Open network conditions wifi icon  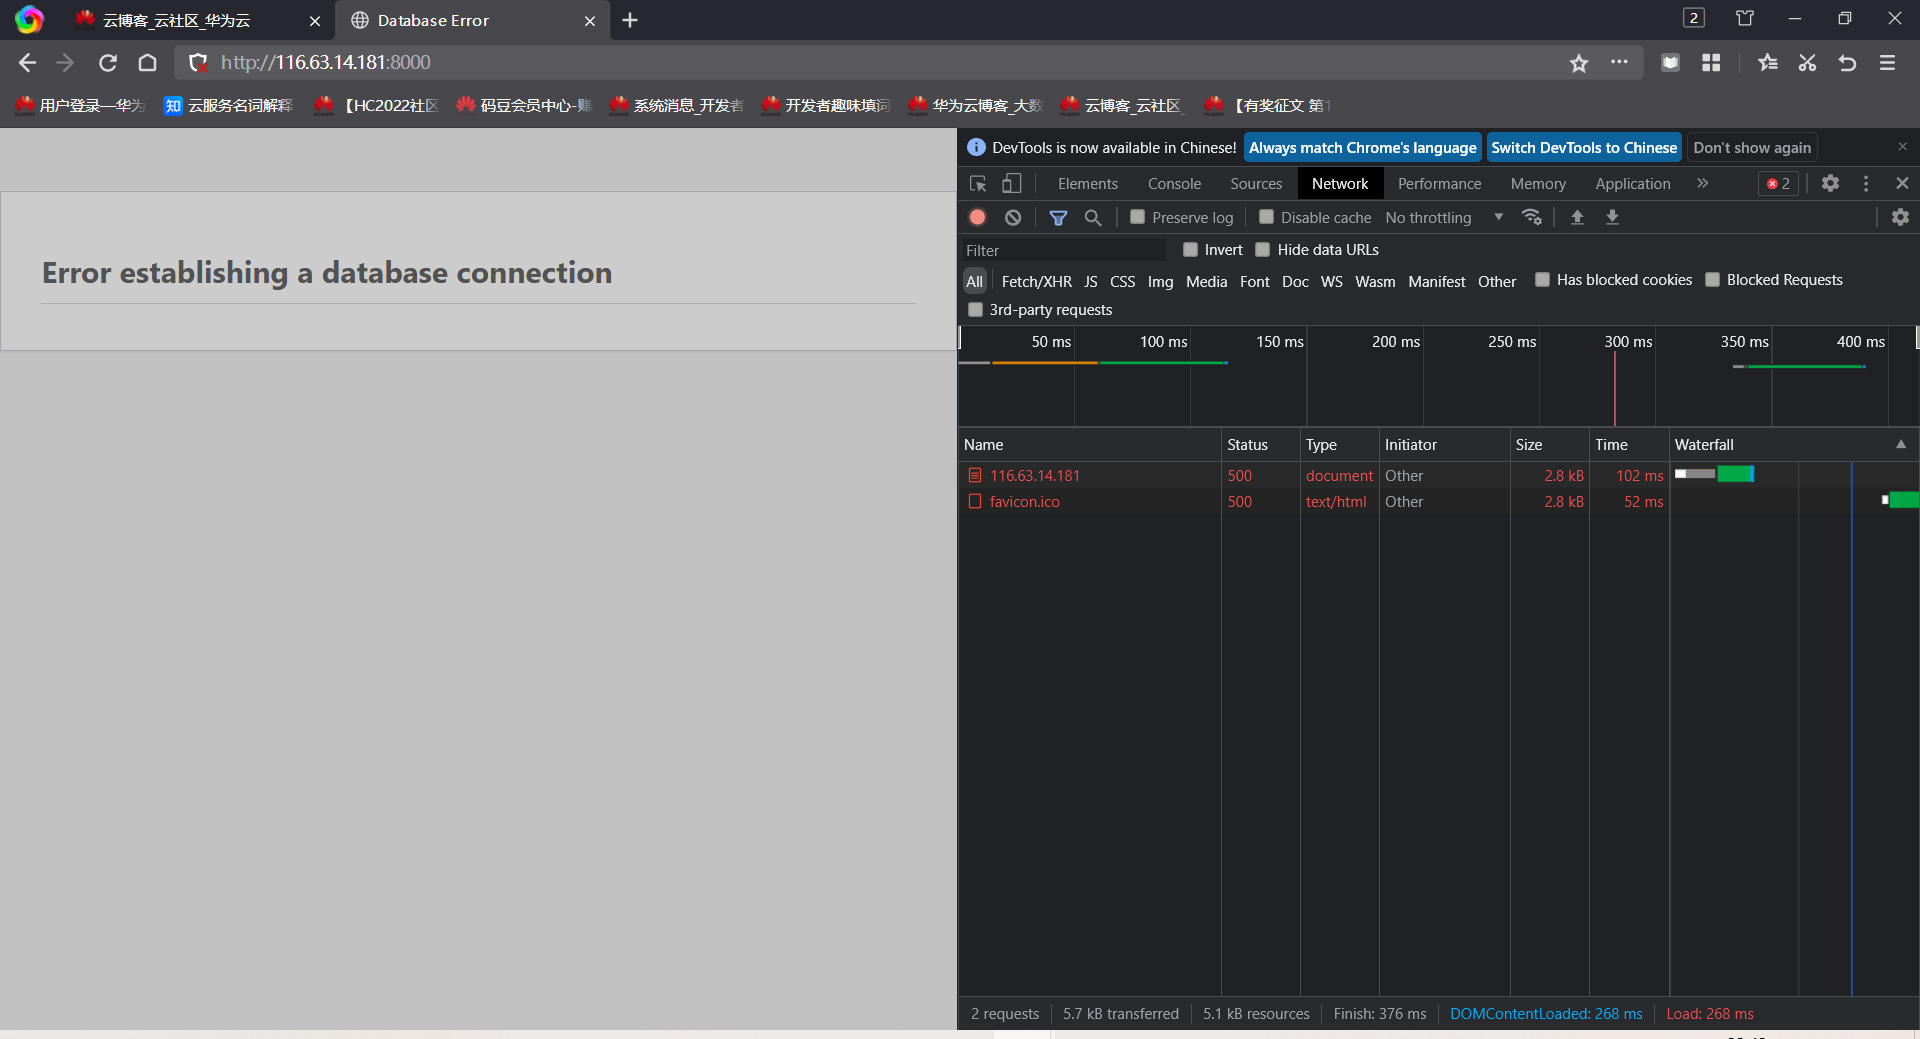(1532, 217)
